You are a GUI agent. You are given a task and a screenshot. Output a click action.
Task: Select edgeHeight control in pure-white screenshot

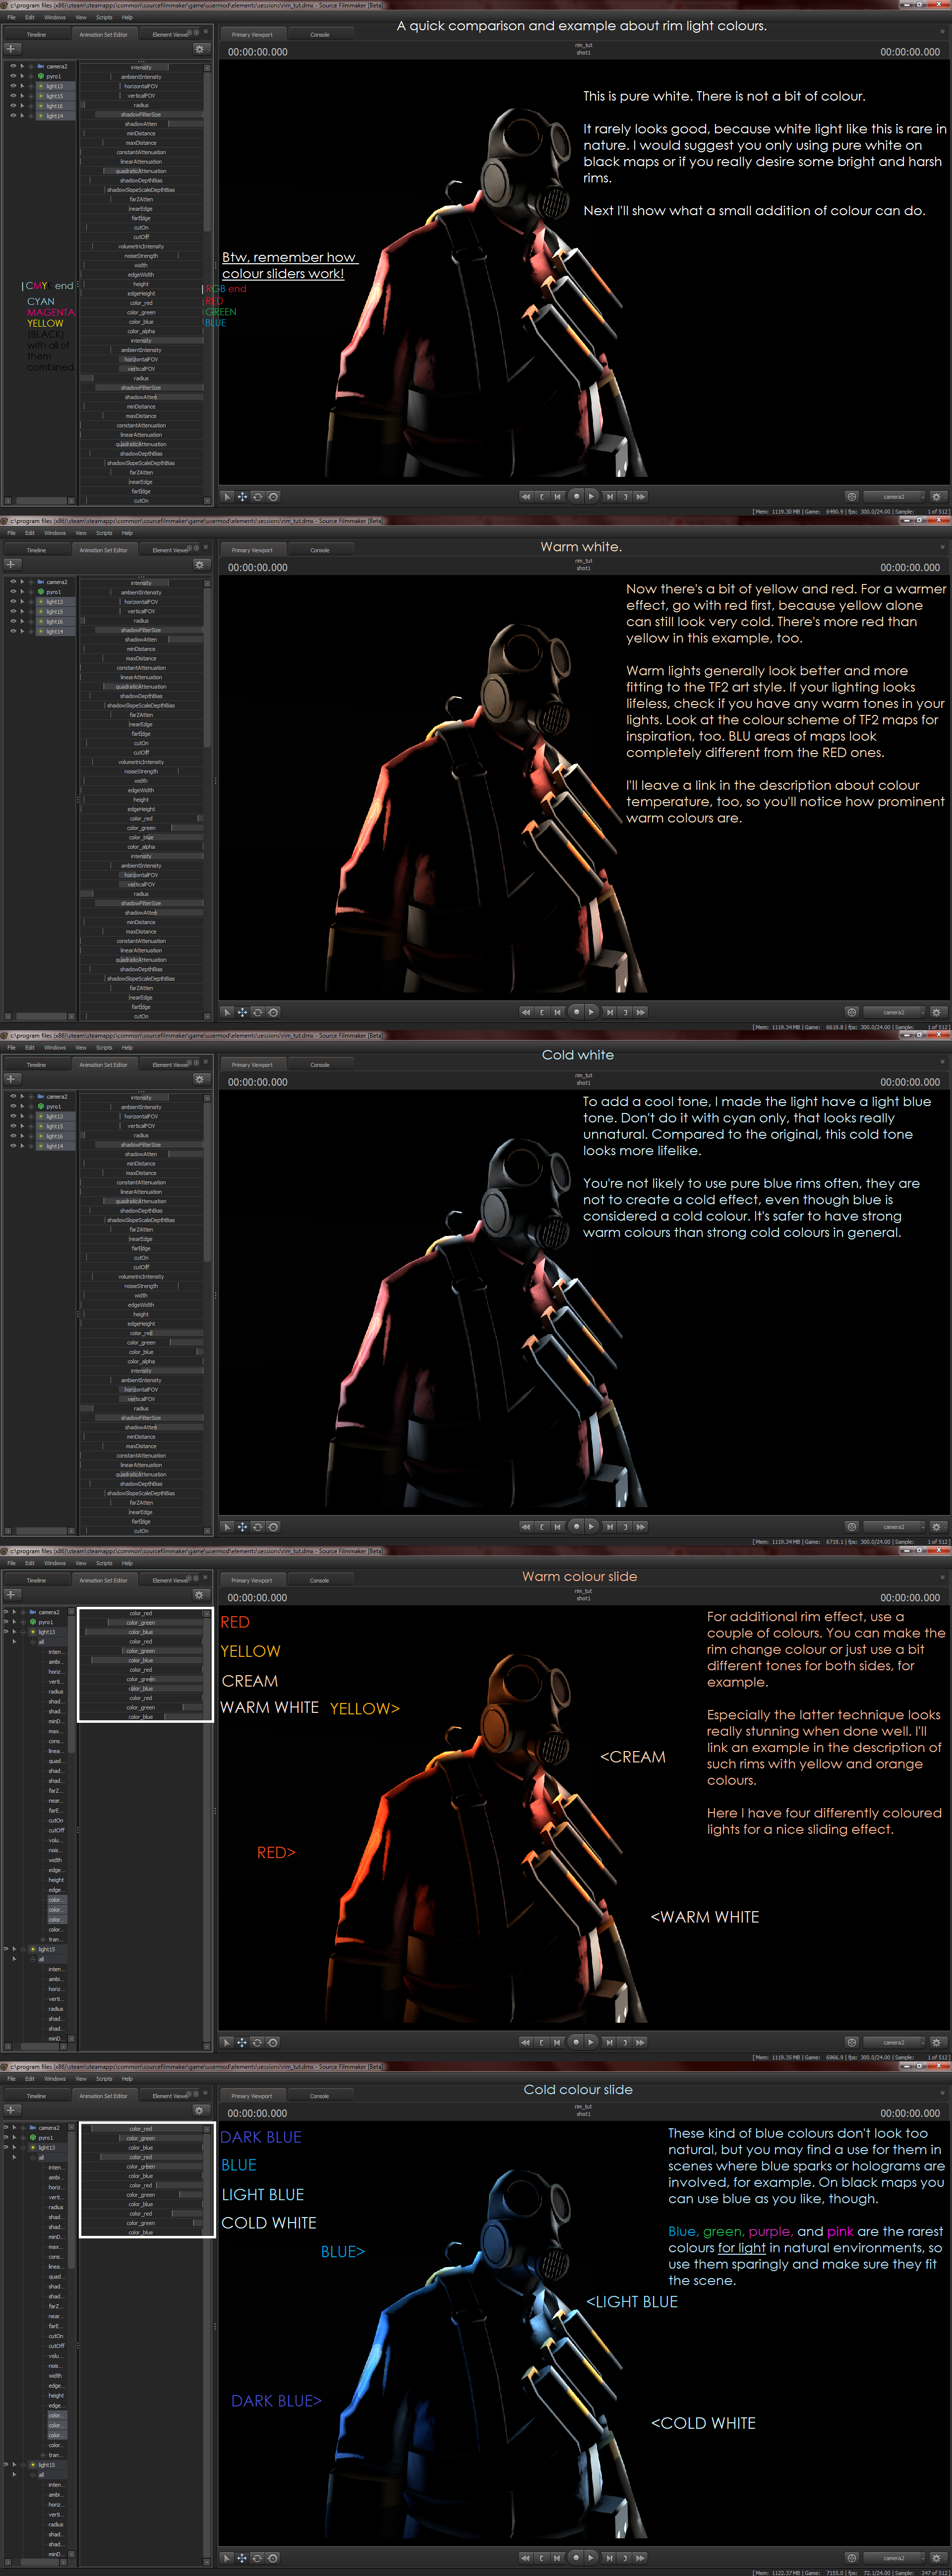point(141,293)
